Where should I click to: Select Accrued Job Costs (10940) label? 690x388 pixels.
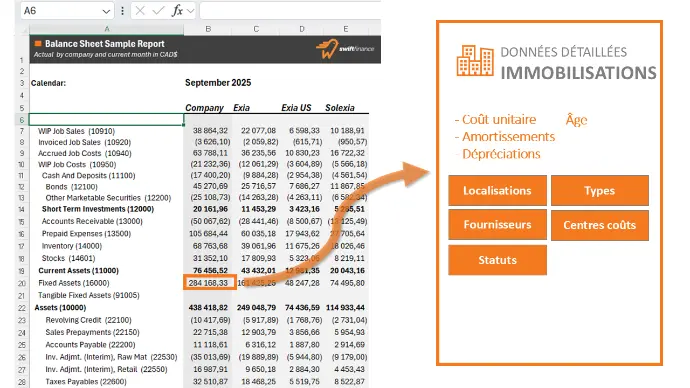click(x=84, y=153)
